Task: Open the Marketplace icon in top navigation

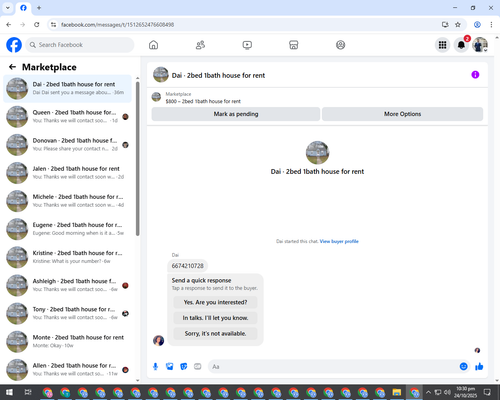Action: pos(294,45)
